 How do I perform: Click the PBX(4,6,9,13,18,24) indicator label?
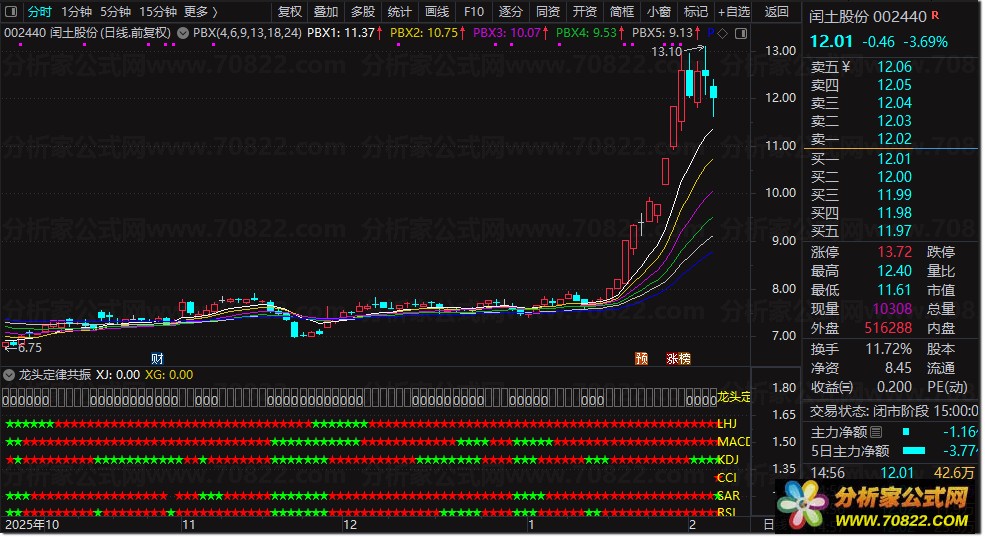[x=248, y=33]
